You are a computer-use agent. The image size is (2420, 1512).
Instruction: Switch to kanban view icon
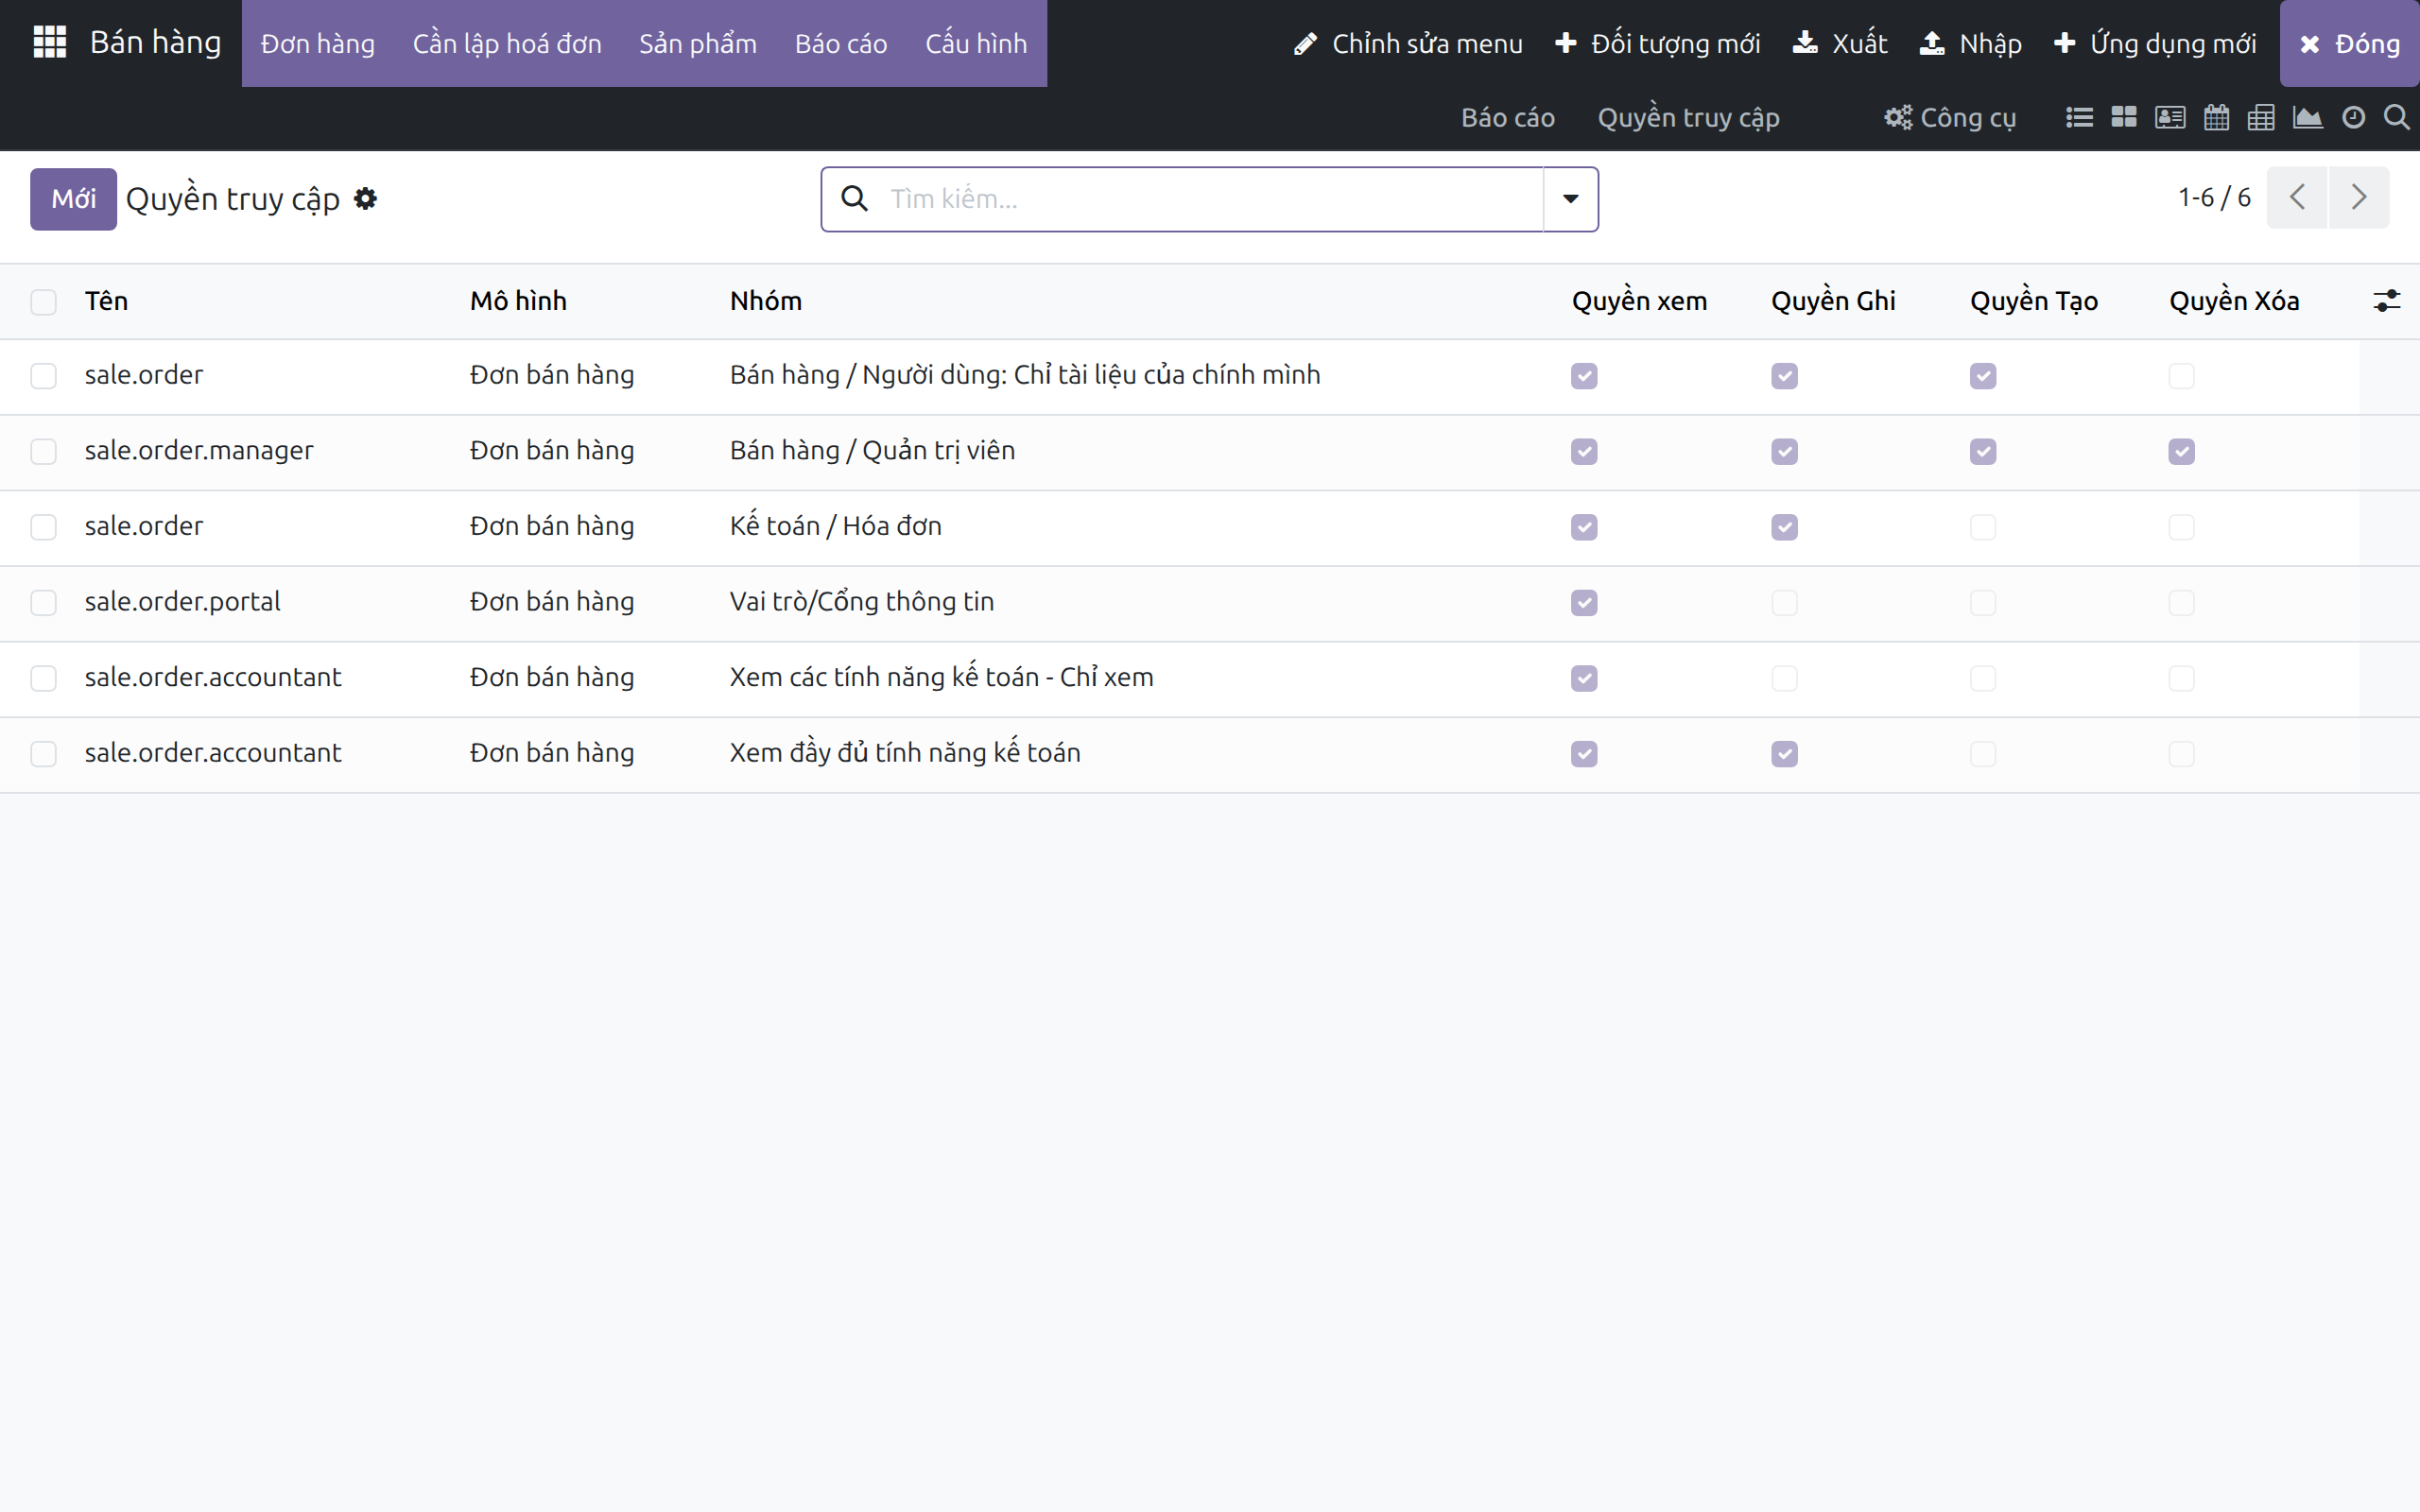click(2124, 118)
